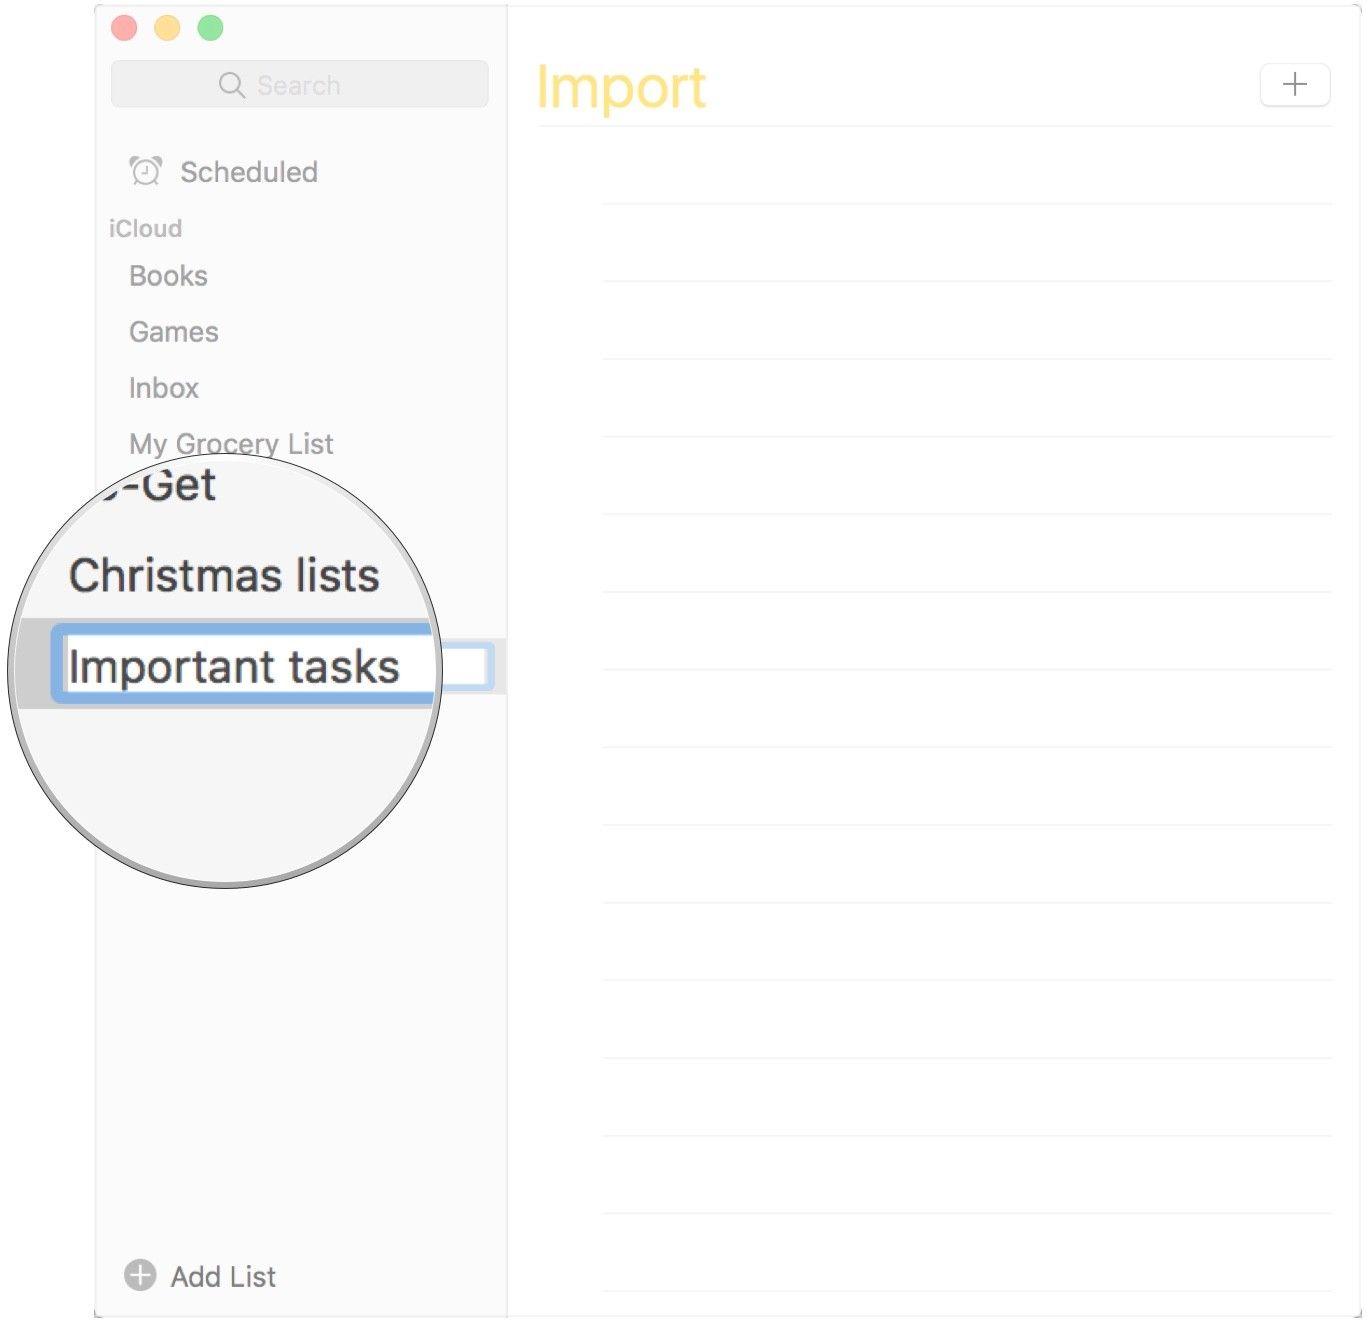Image resolution: width=1366 pixels, height=1322 pixels.
Task: Click the Add List label
Action: point(223,1277)
